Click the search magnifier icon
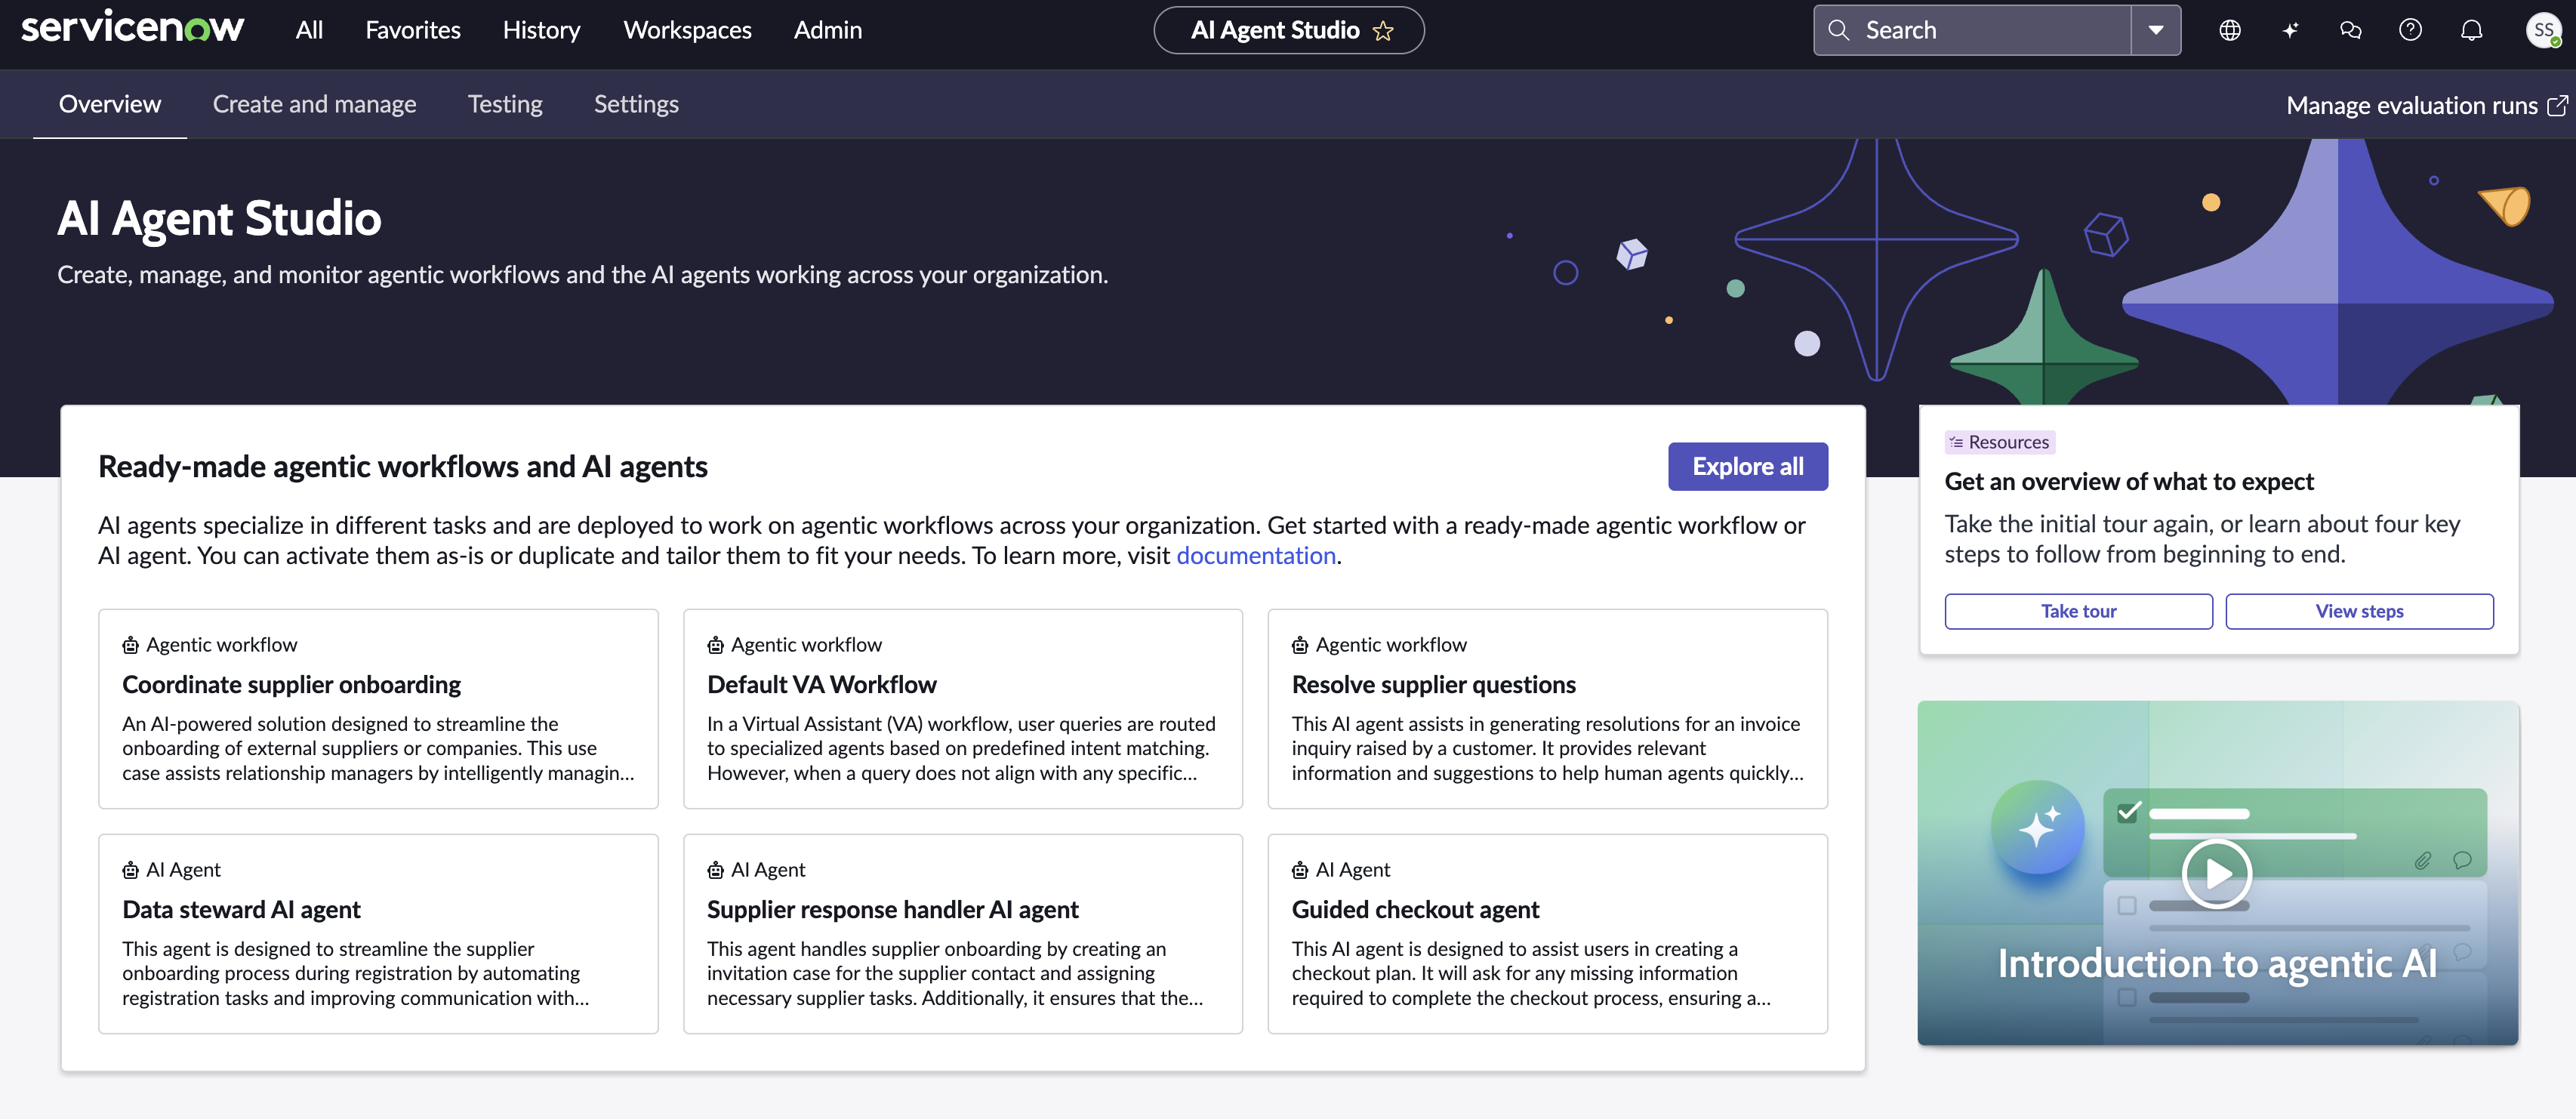 1838,30
